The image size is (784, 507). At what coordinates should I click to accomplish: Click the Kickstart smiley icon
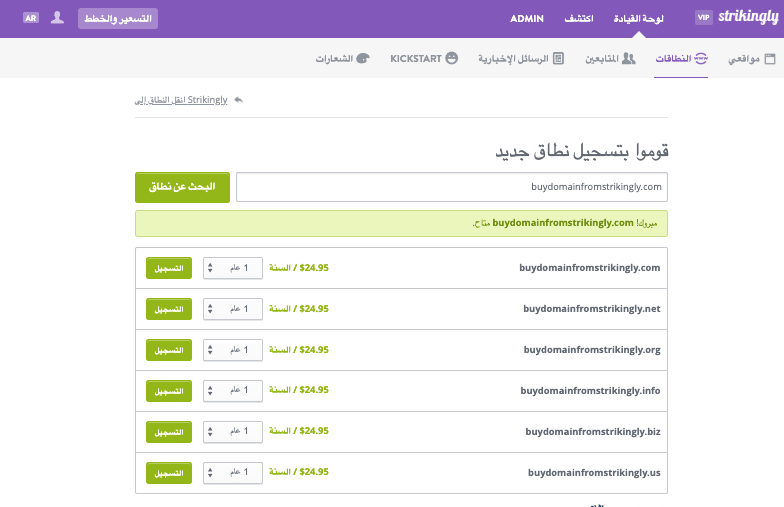452,58
